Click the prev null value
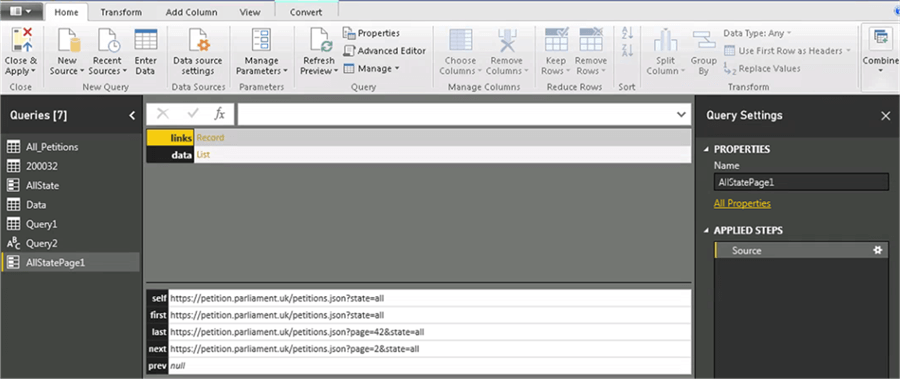Image resolution: width=900 pixels, height=379 pixels. coord(177,366)
